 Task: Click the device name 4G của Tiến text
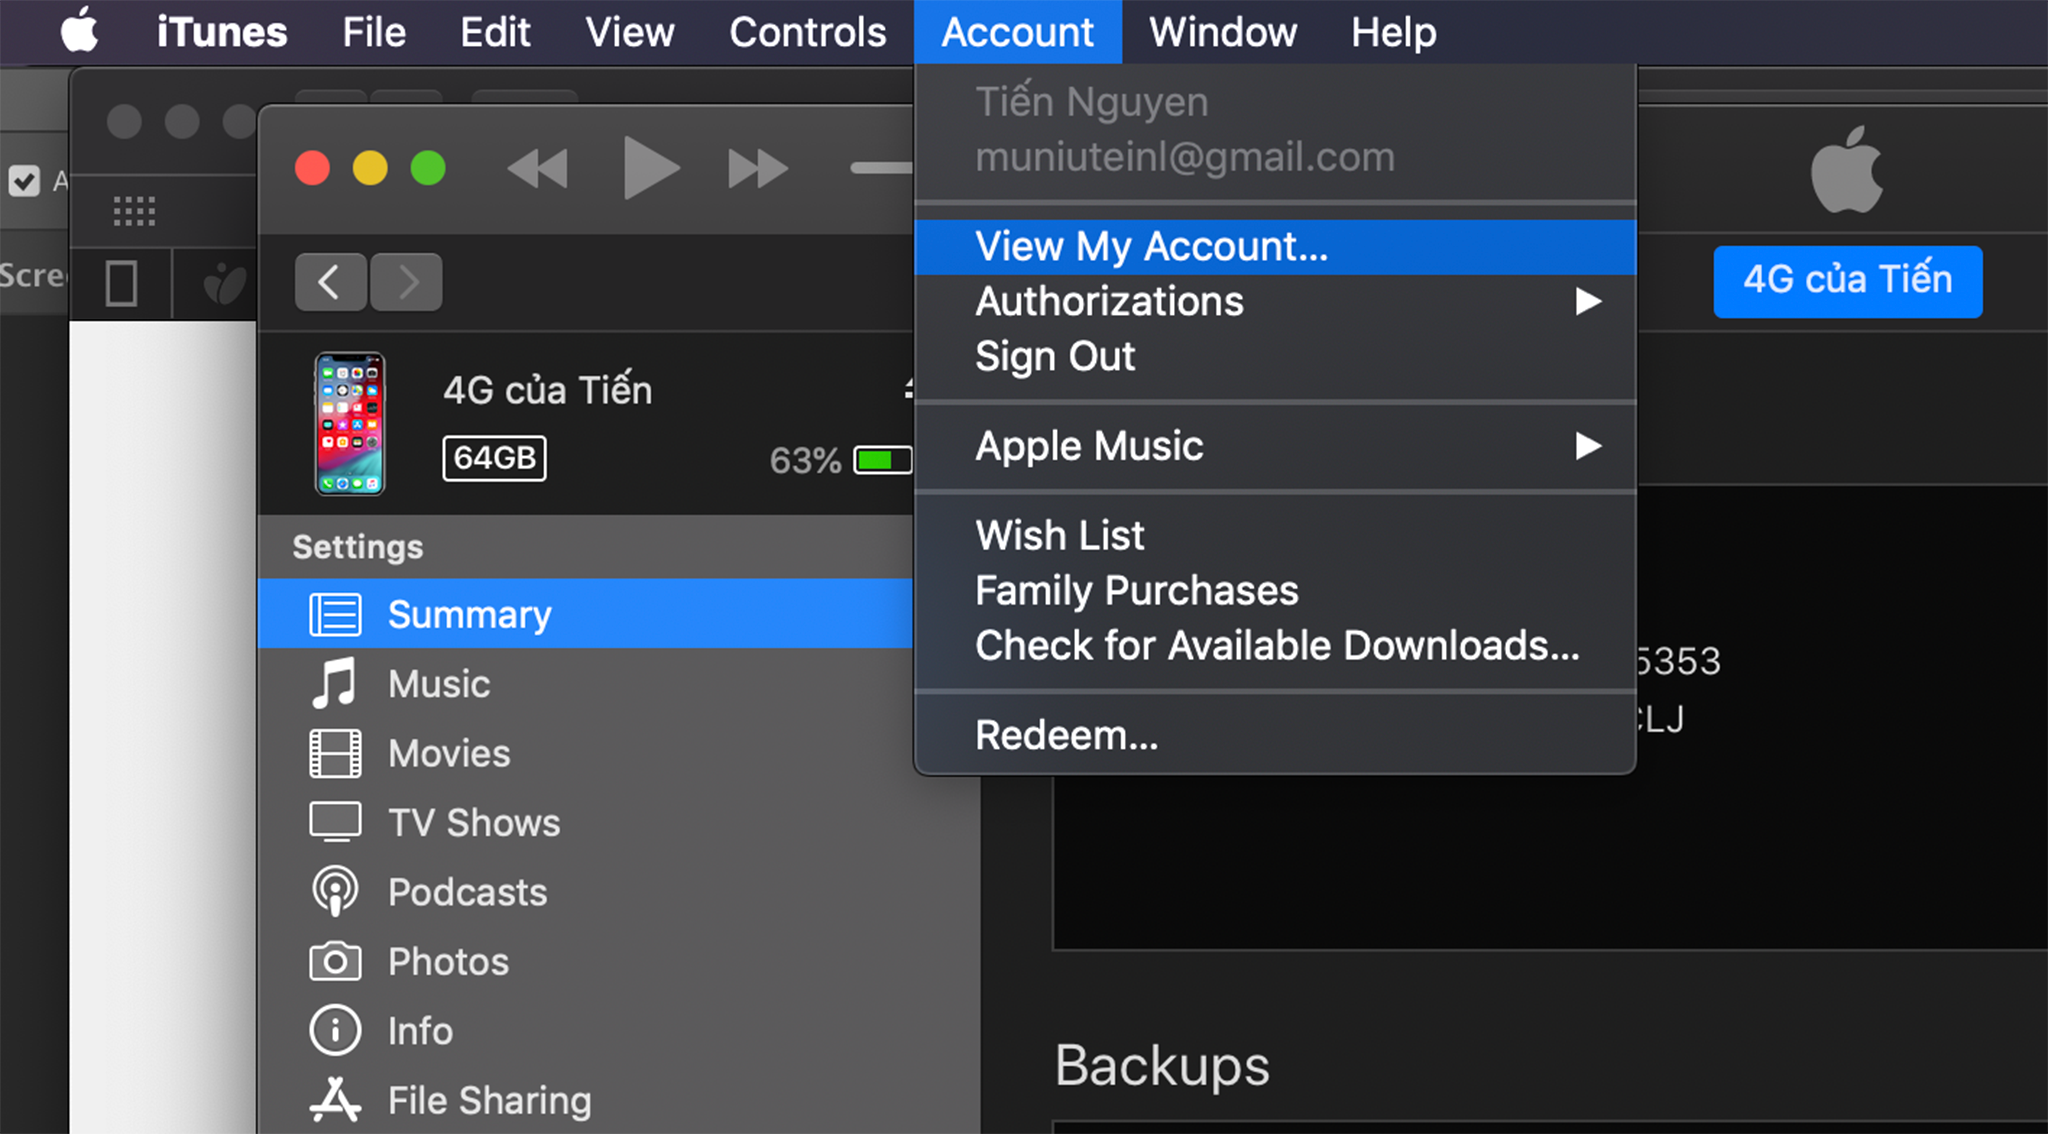coord(548,389)
